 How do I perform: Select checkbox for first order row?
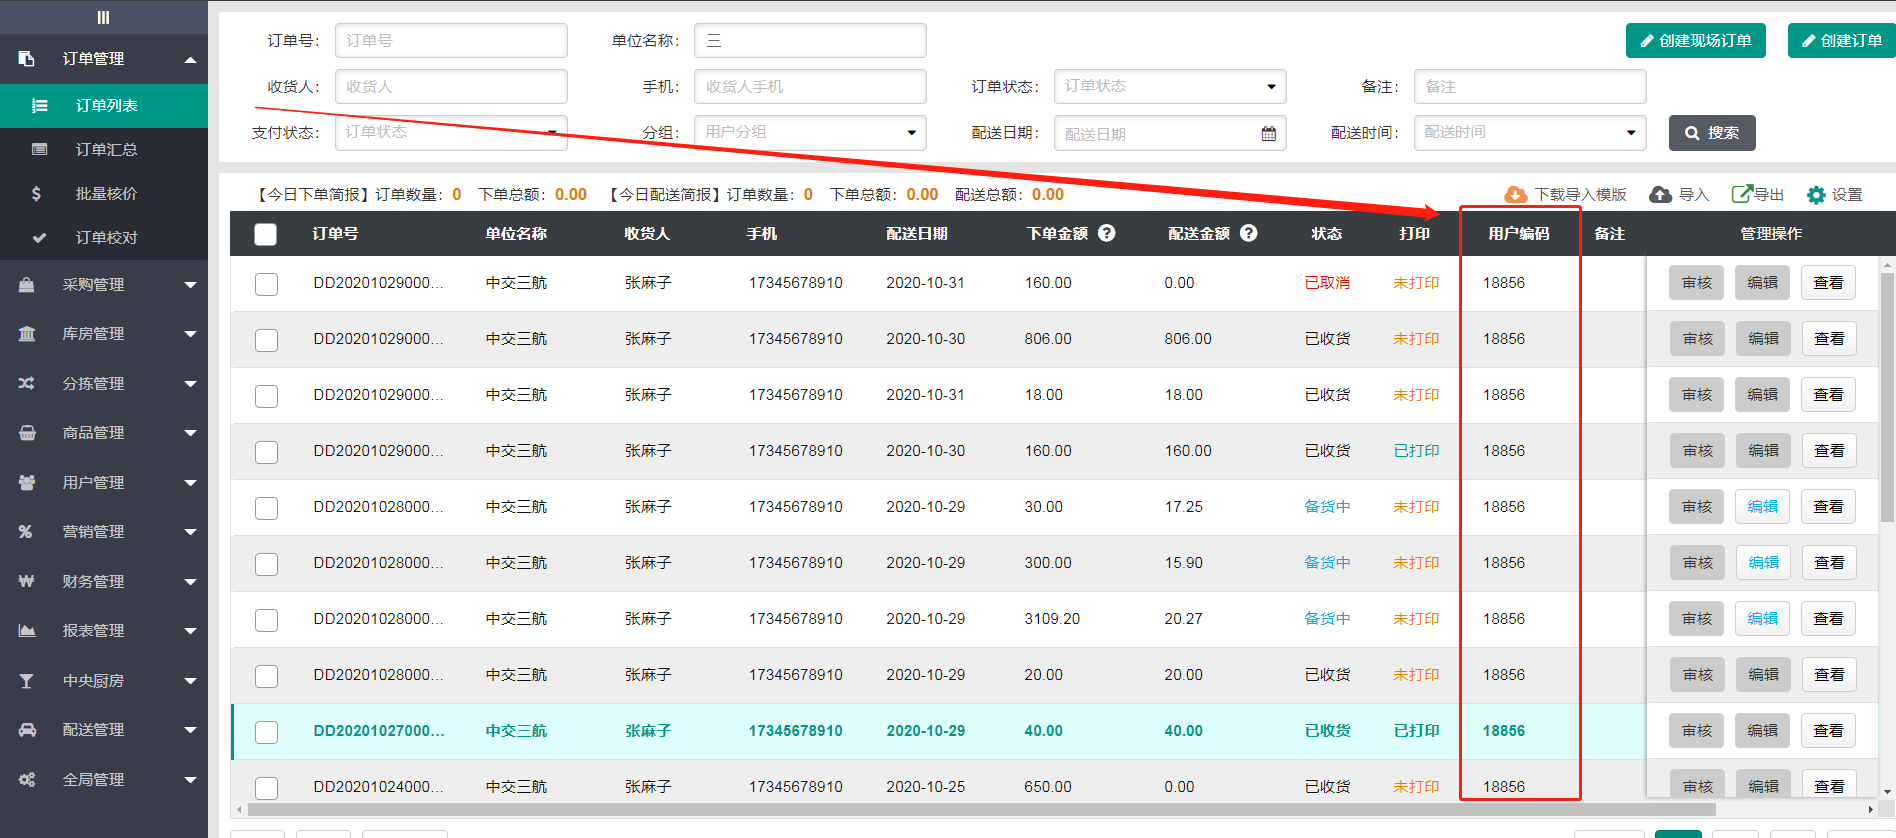tap(266, 284)
